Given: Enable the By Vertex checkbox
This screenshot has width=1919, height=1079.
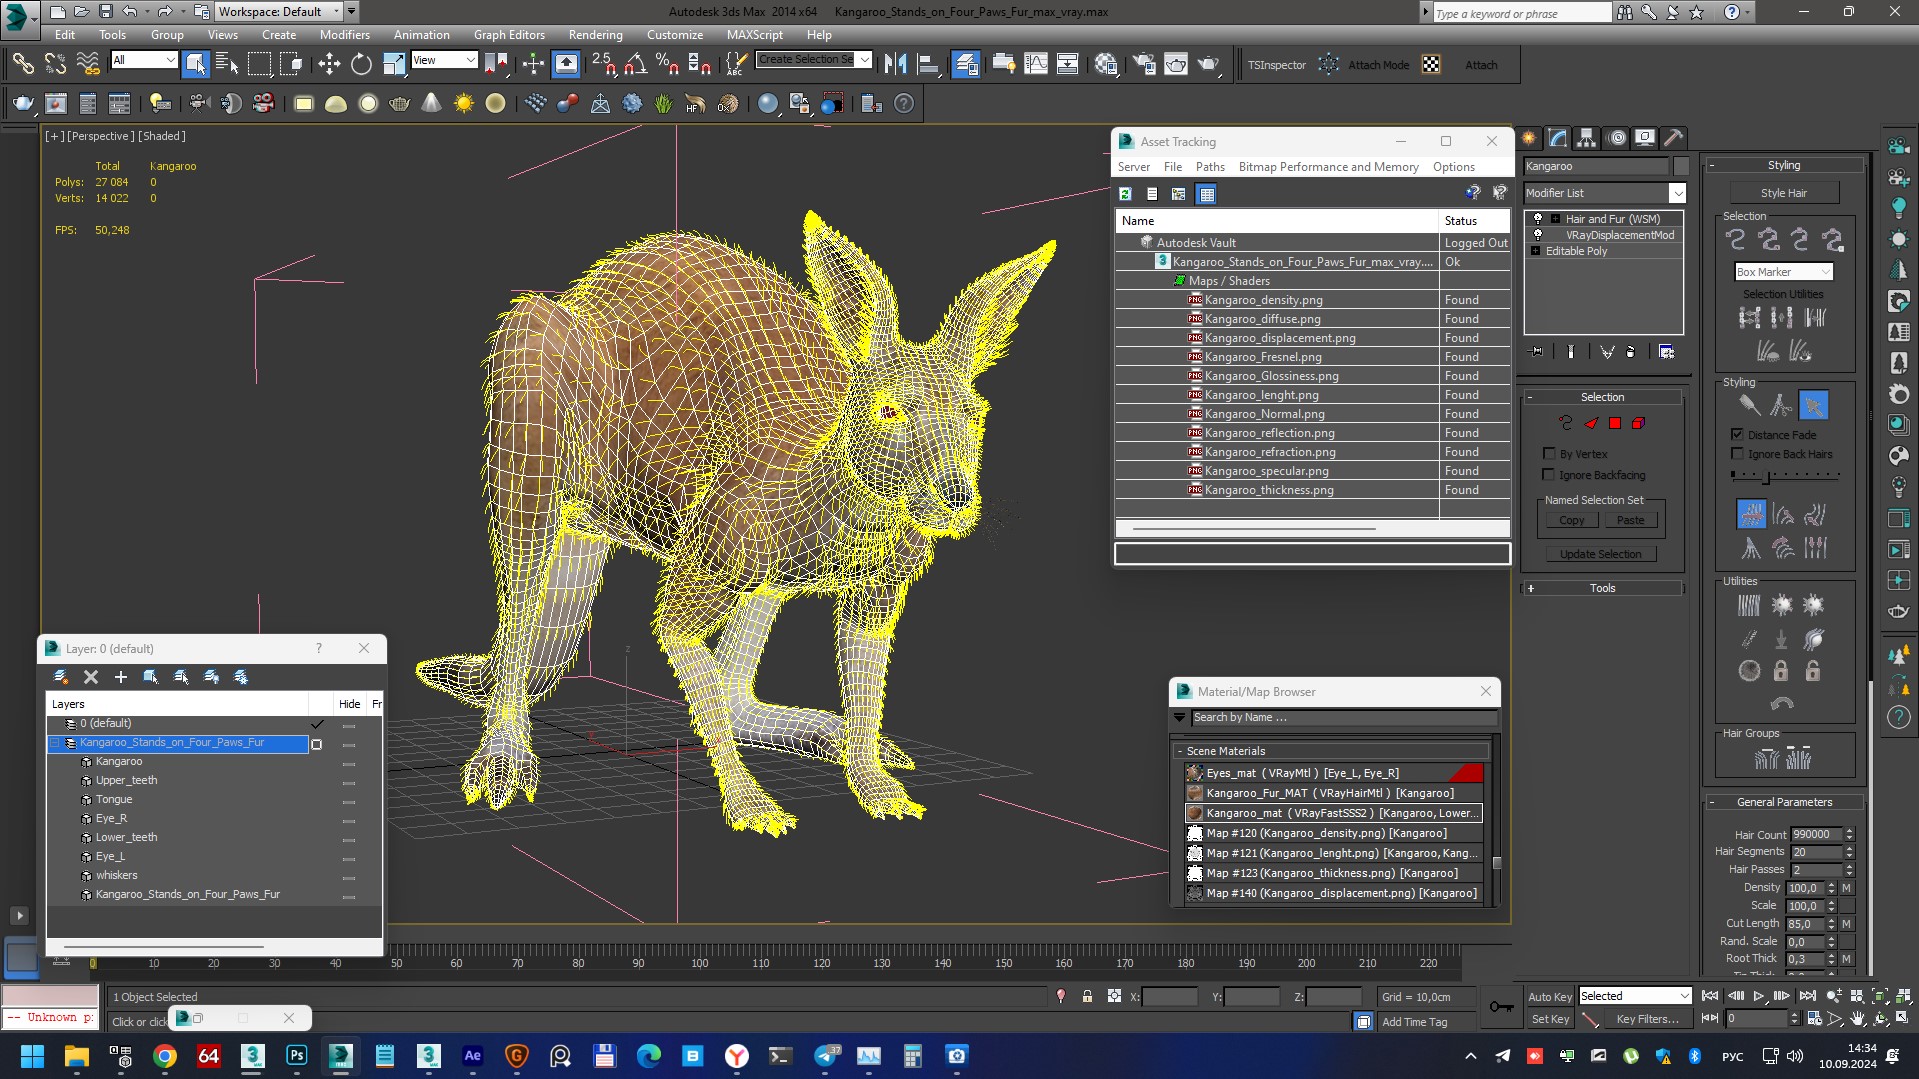Looking at the screenshot, I should pos(1549,453).
